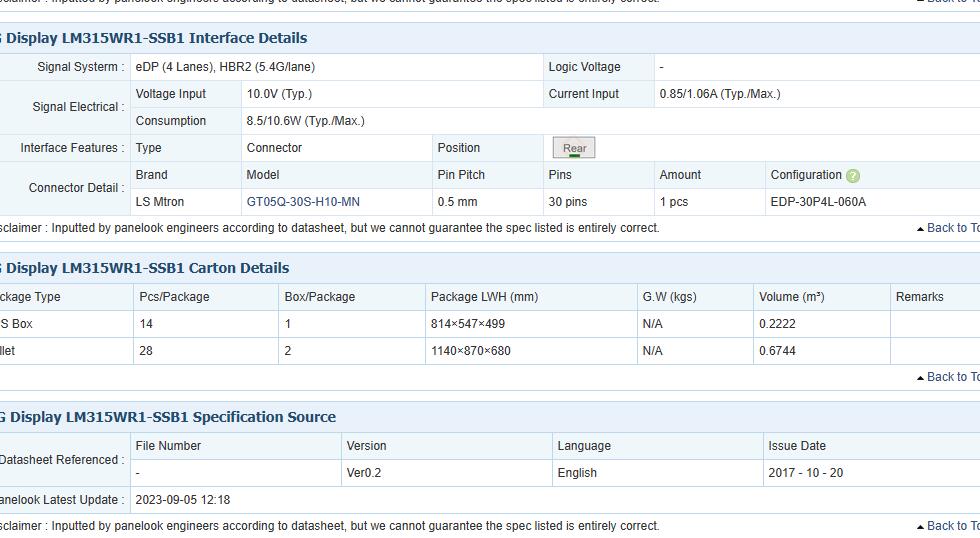Click the Configuration column header text
Screen dimensions: 980x538
point(806,175)
